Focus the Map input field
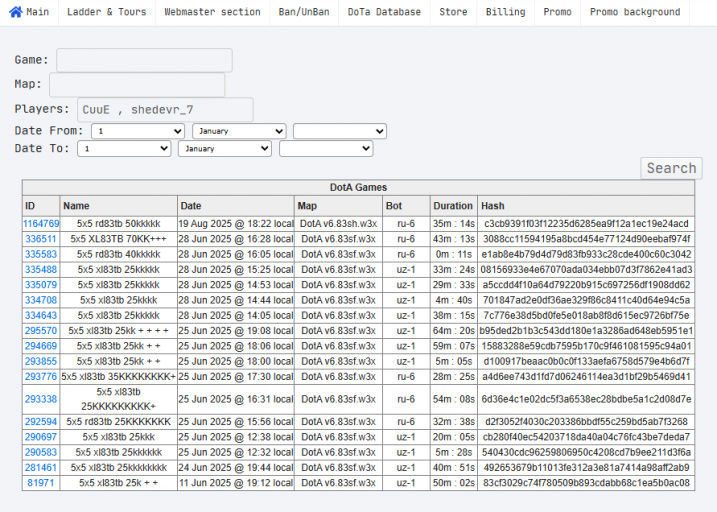 [x=137, y=85]
